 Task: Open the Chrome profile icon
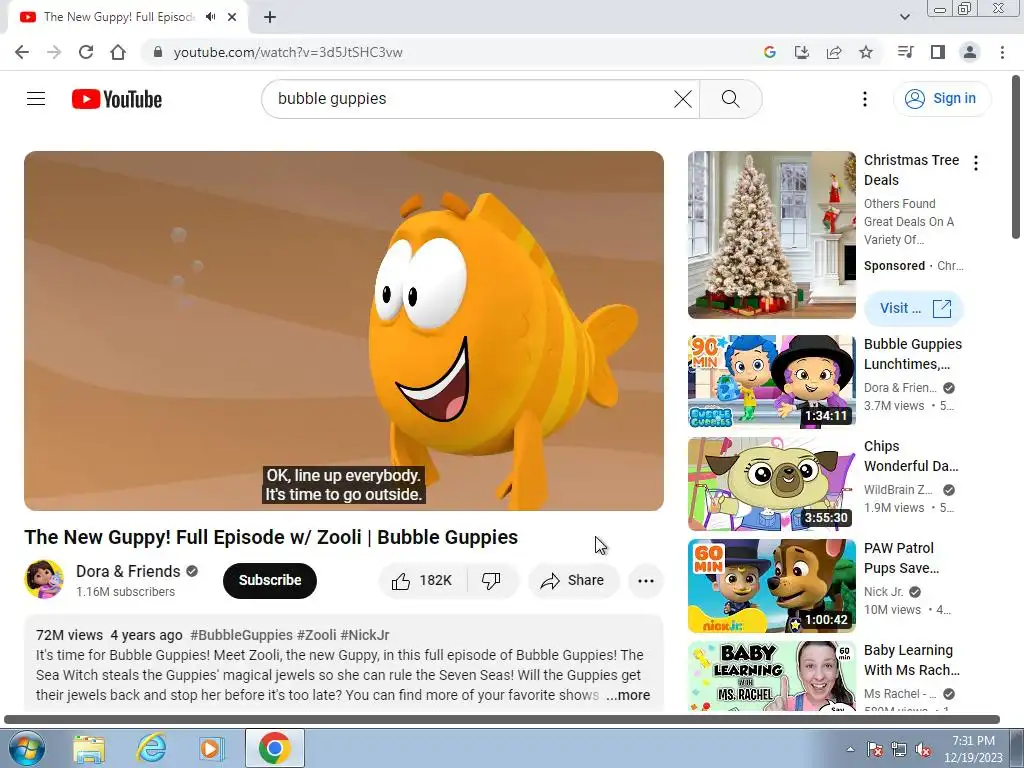(970, 52)
